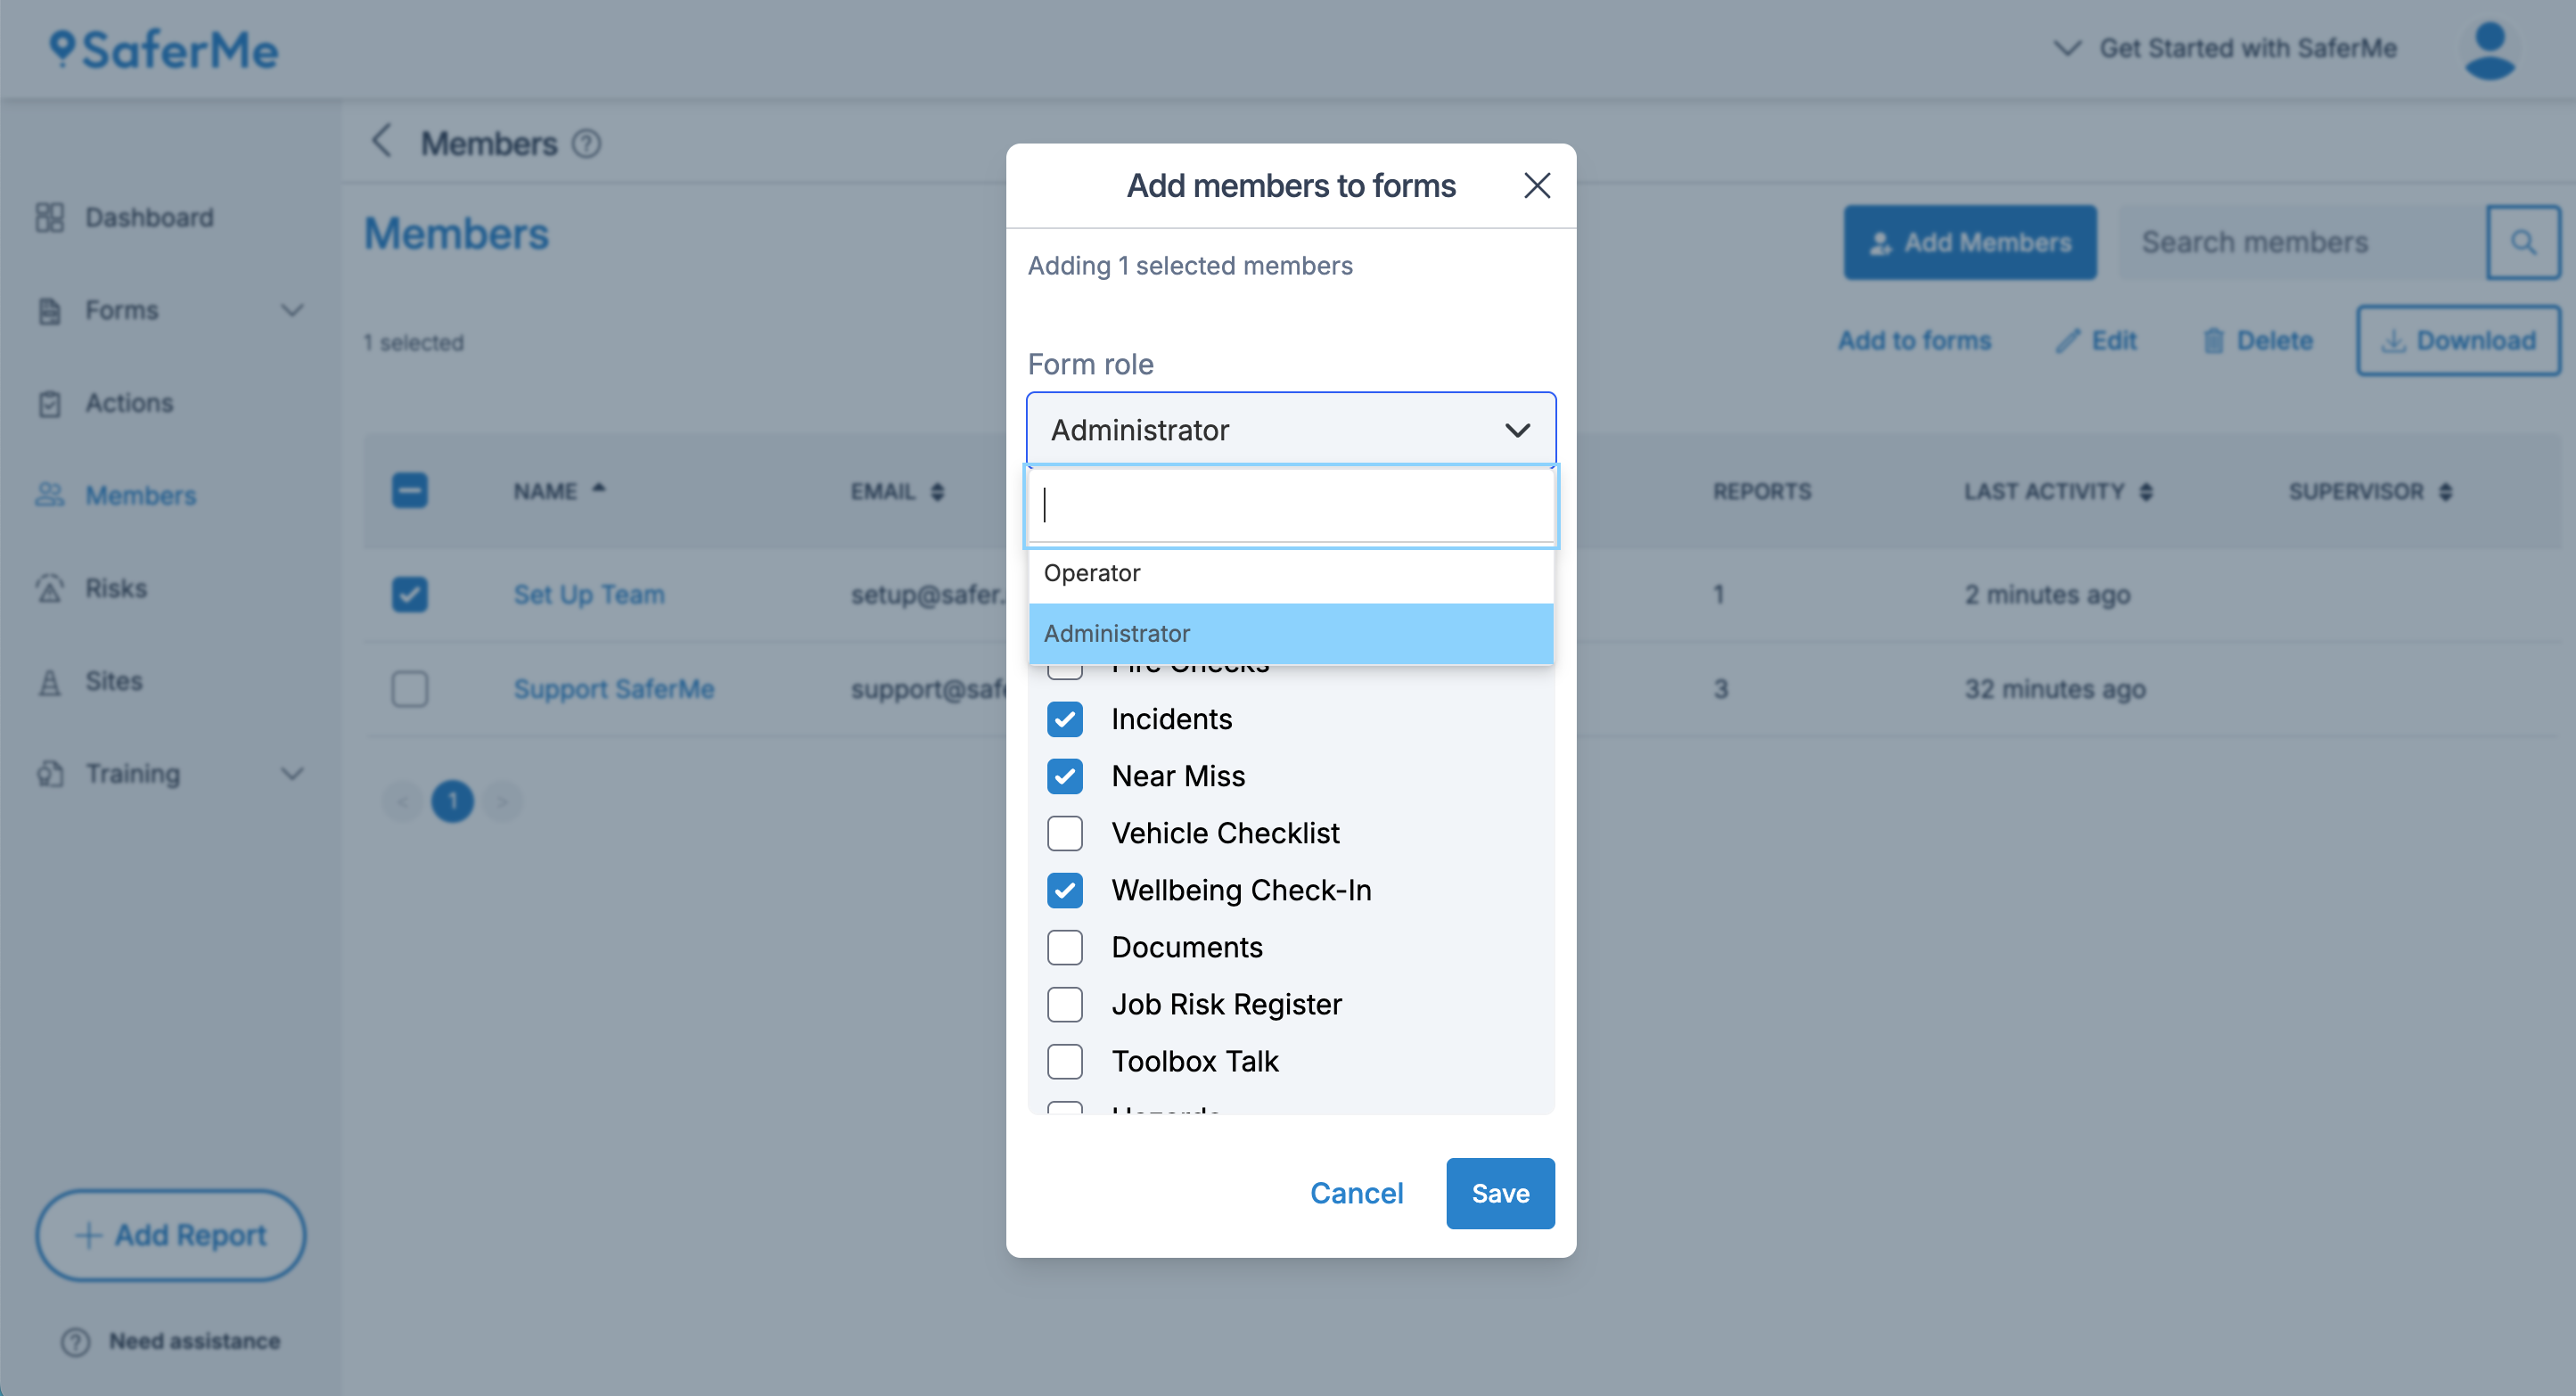
Task: Open the Sites section icon
Action: point(51,681)
